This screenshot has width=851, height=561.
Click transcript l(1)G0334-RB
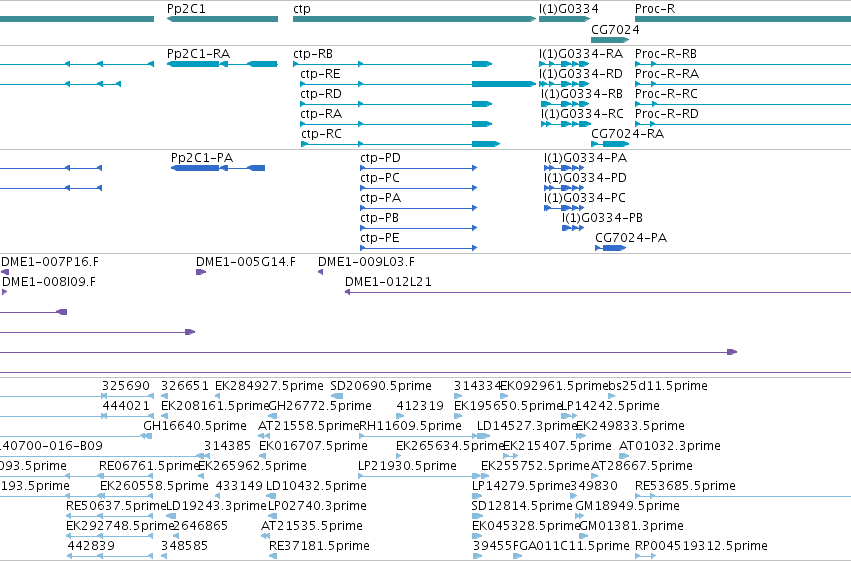pyautogui.click(x=582, y=94)
